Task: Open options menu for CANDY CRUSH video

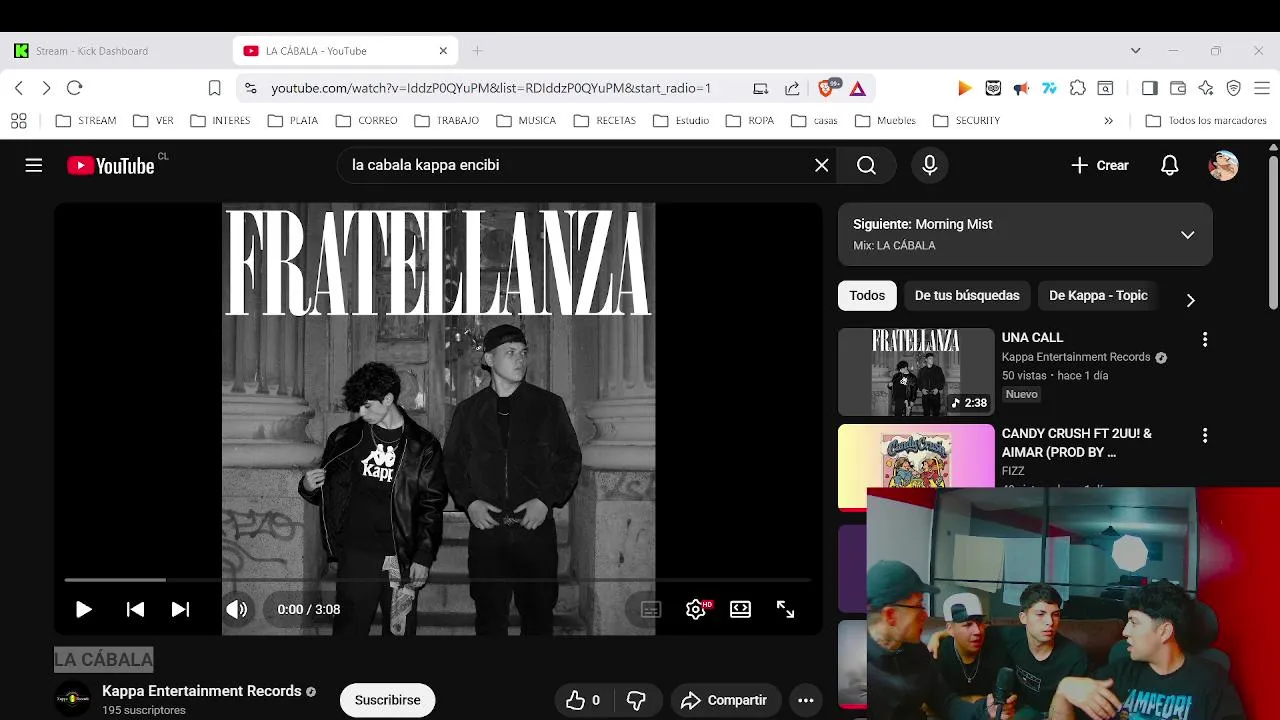Action: click(x=1204, y=436)
